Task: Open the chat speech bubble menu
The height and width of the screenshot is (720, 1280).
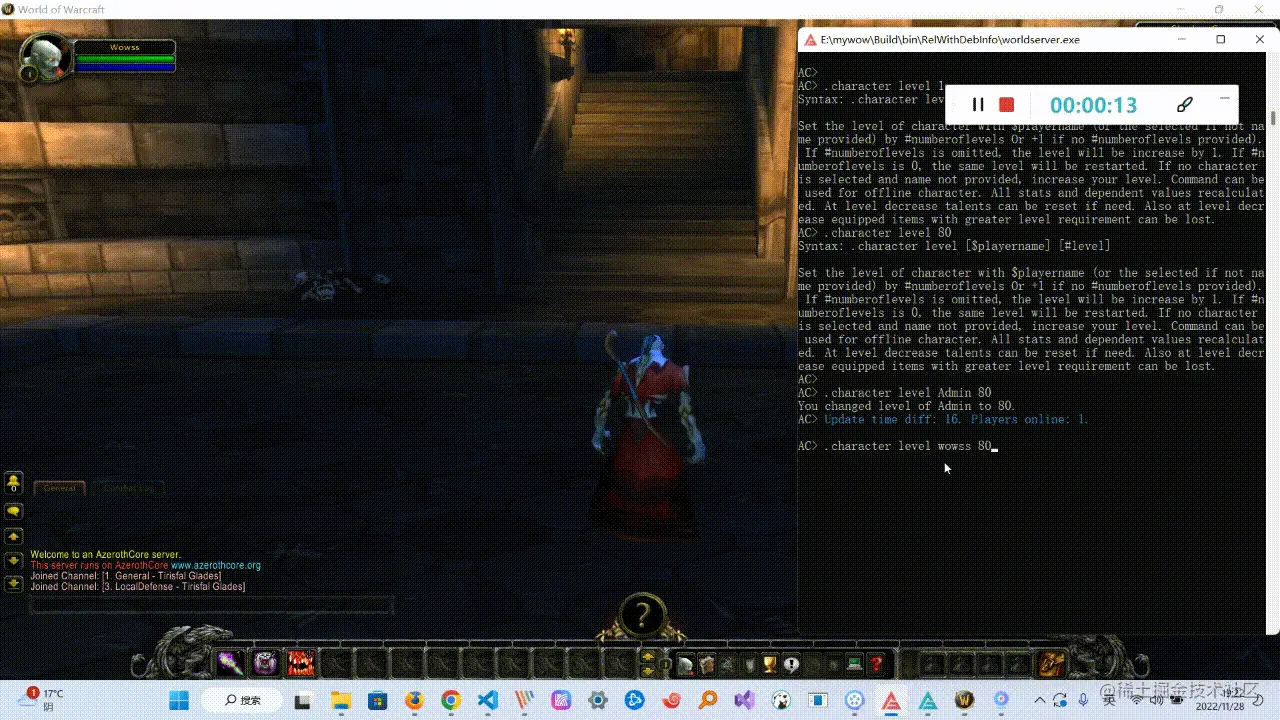Action: (x=14, y=510)
